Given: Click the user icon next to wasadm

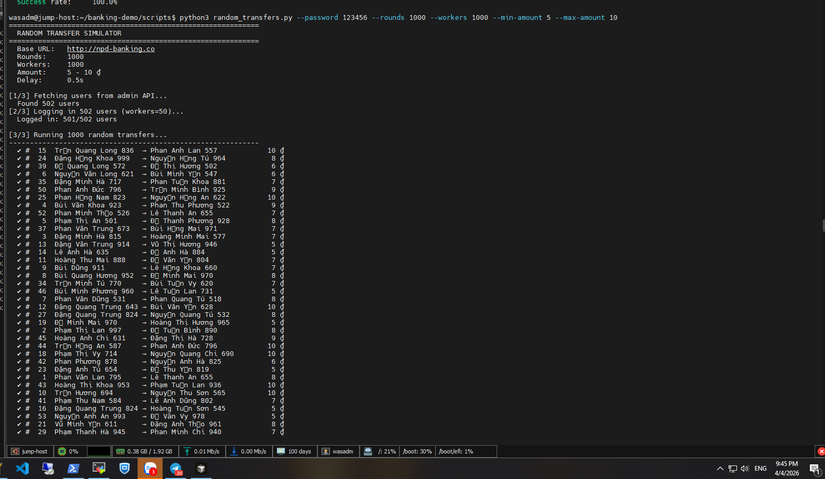Looking at the screenshot, I should pyautogui.click(x=326, y=451).
